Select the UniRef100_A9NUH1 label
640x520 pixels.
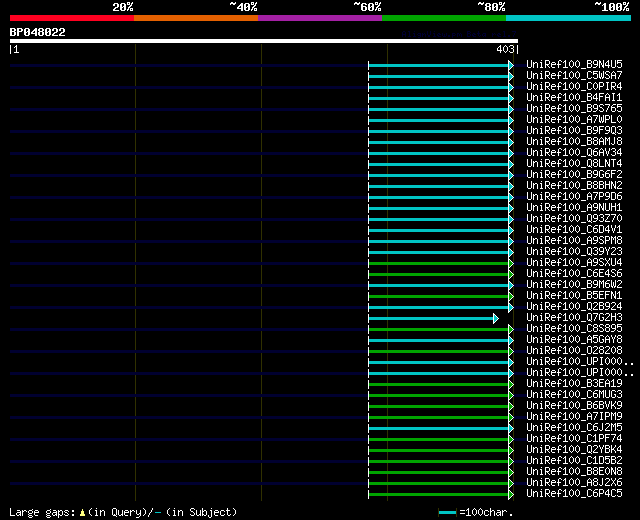(574, 207)
